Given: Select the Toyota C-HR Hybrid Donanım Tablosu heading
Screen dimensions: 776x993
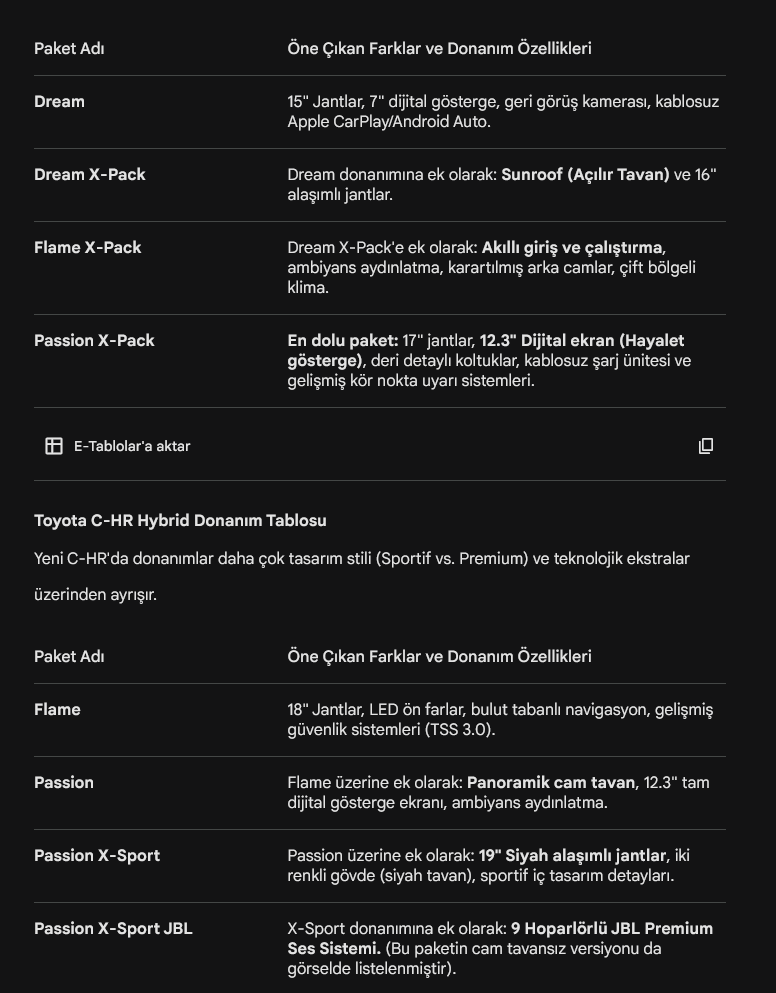Looking at the screenshot, I should [x=181, y=521].
